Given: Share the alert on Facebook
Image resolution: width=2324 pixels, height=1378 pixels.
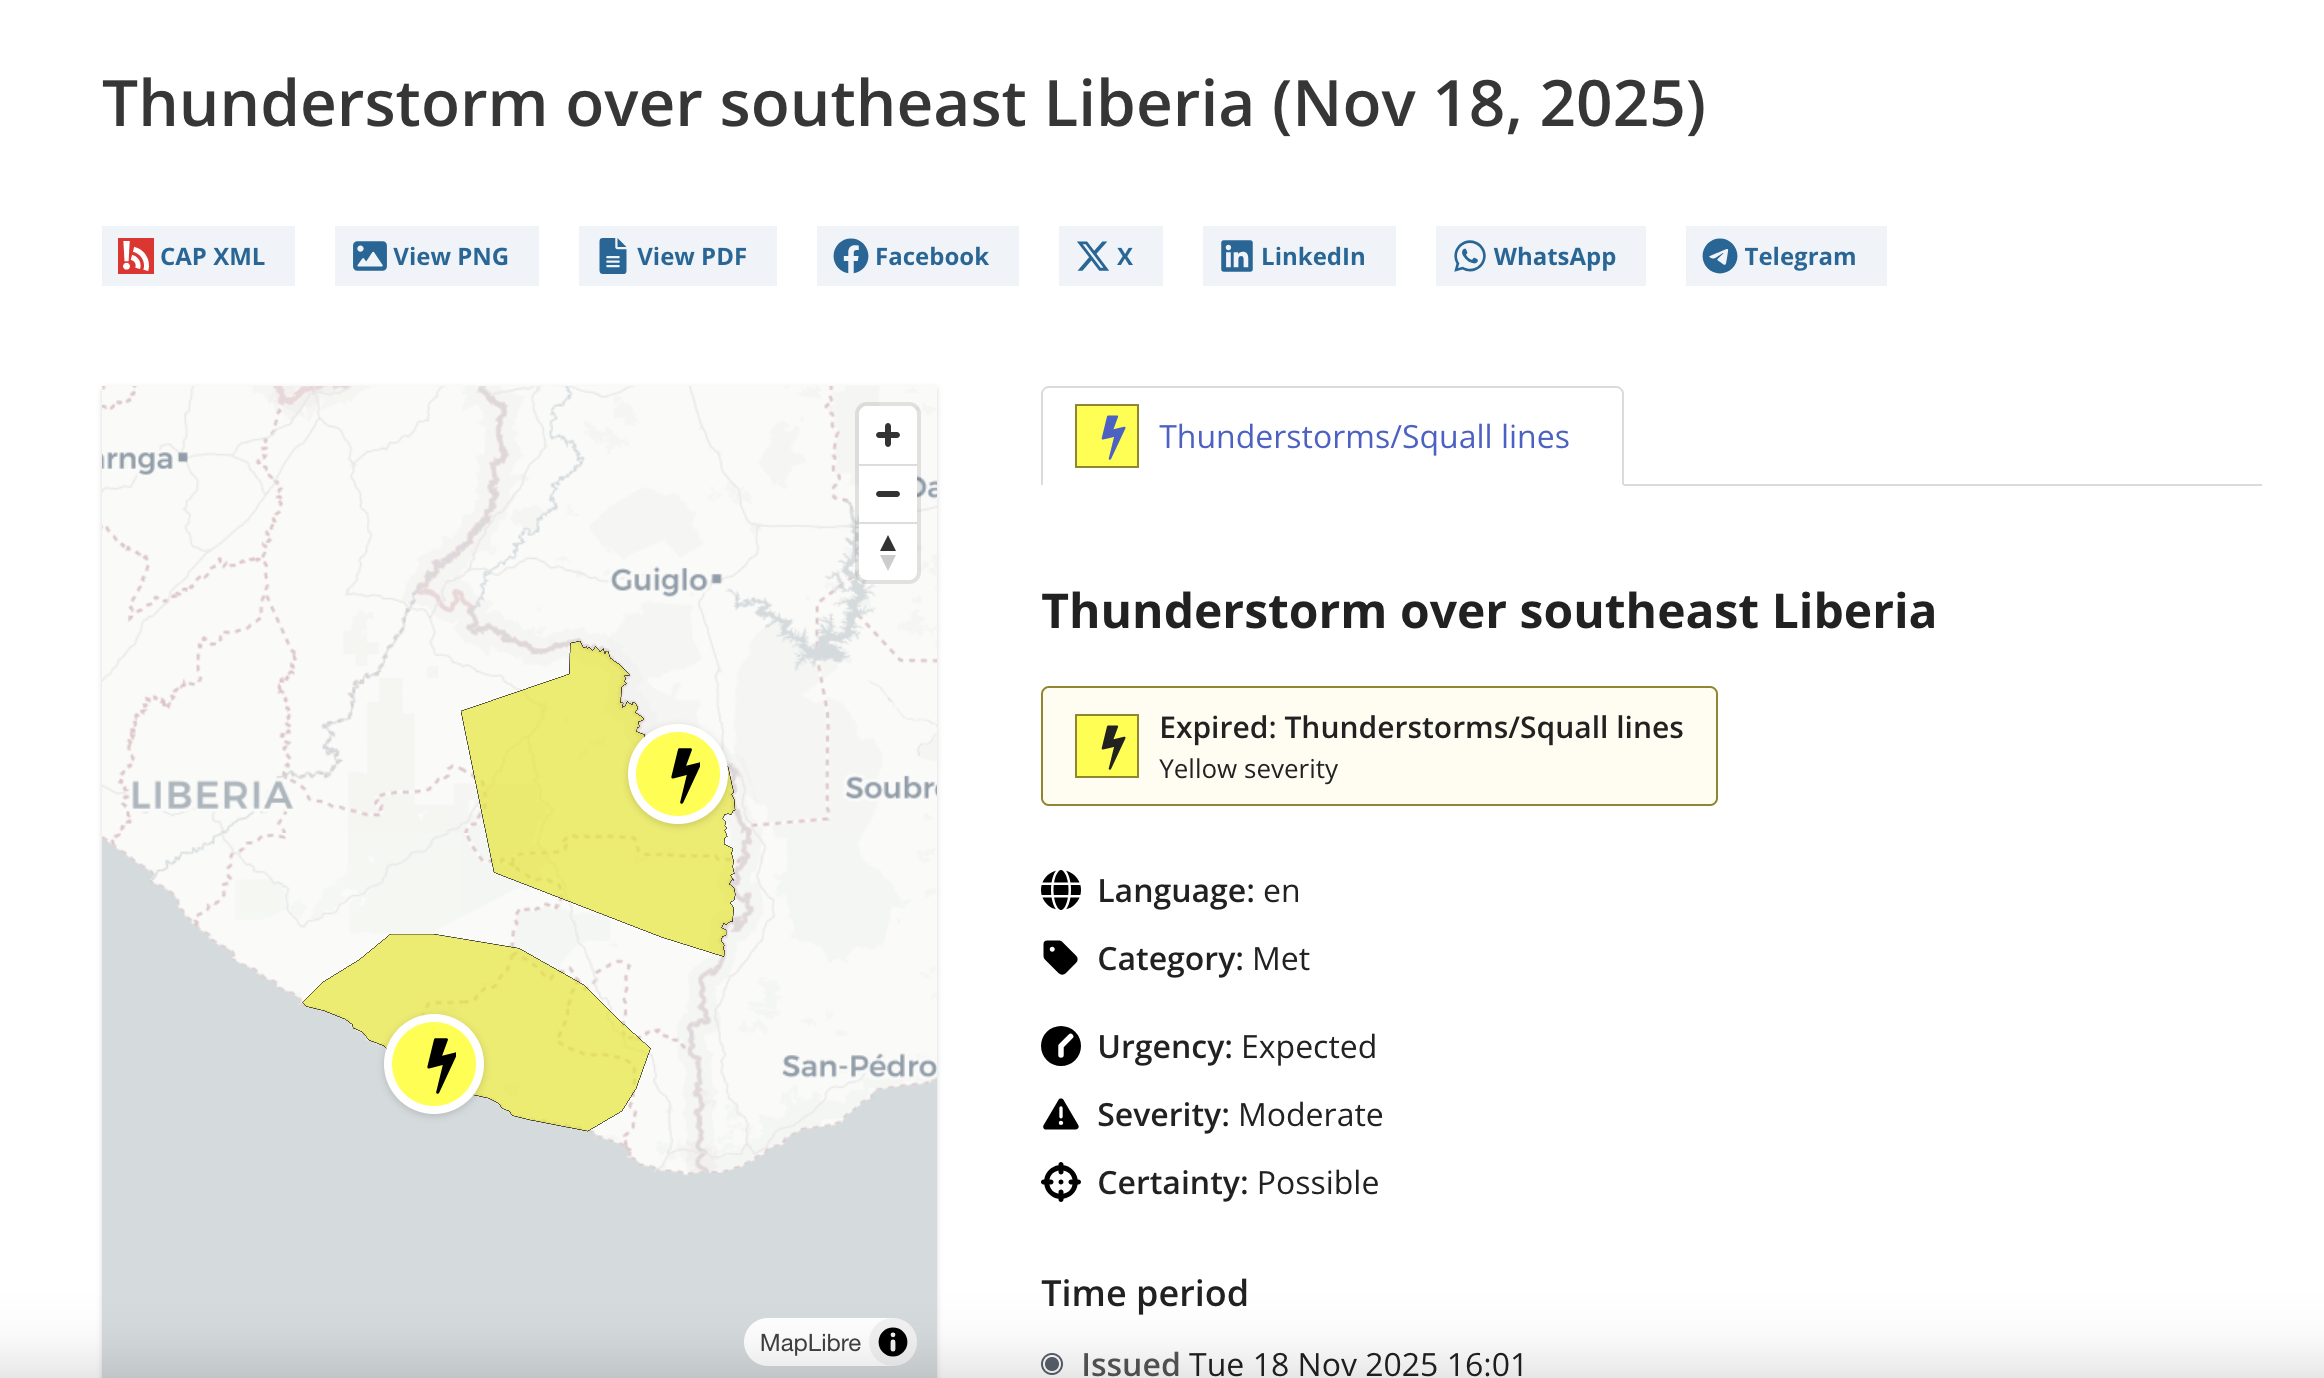Looking at the screenshot, I should [916, 257].
